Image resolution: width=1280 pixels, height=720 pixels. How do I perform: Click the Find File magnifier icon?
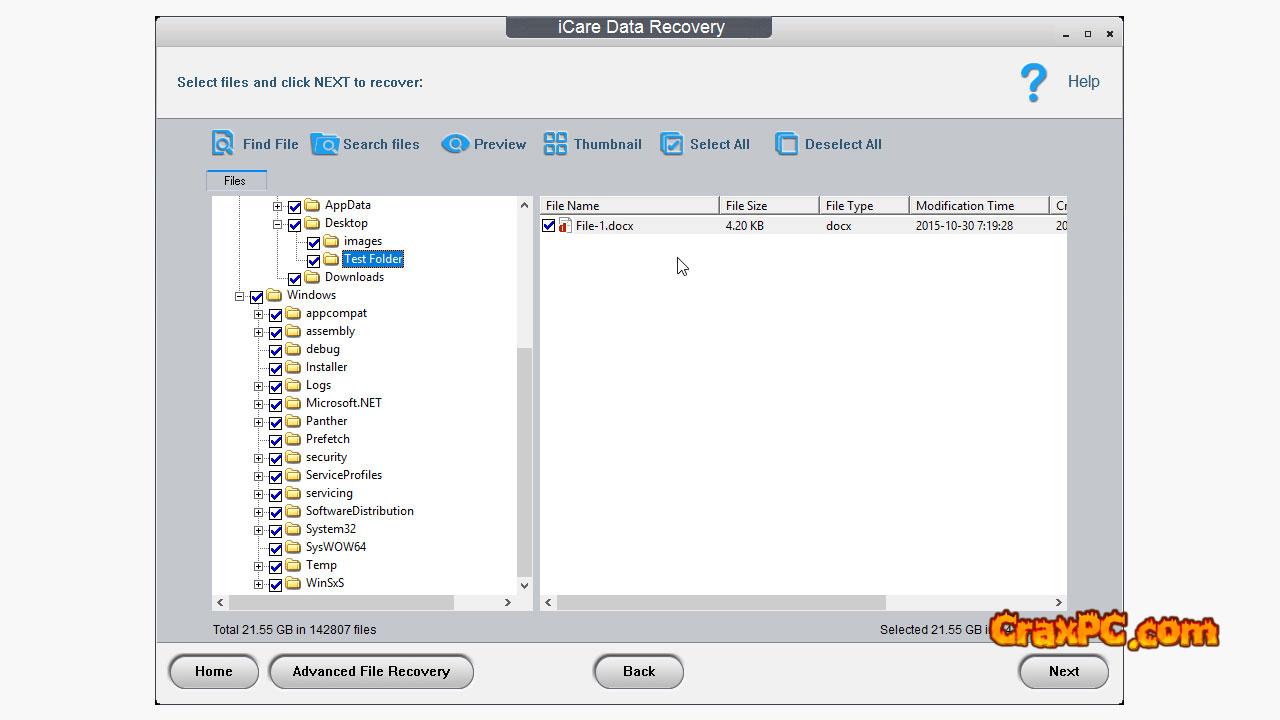(222, 144)
